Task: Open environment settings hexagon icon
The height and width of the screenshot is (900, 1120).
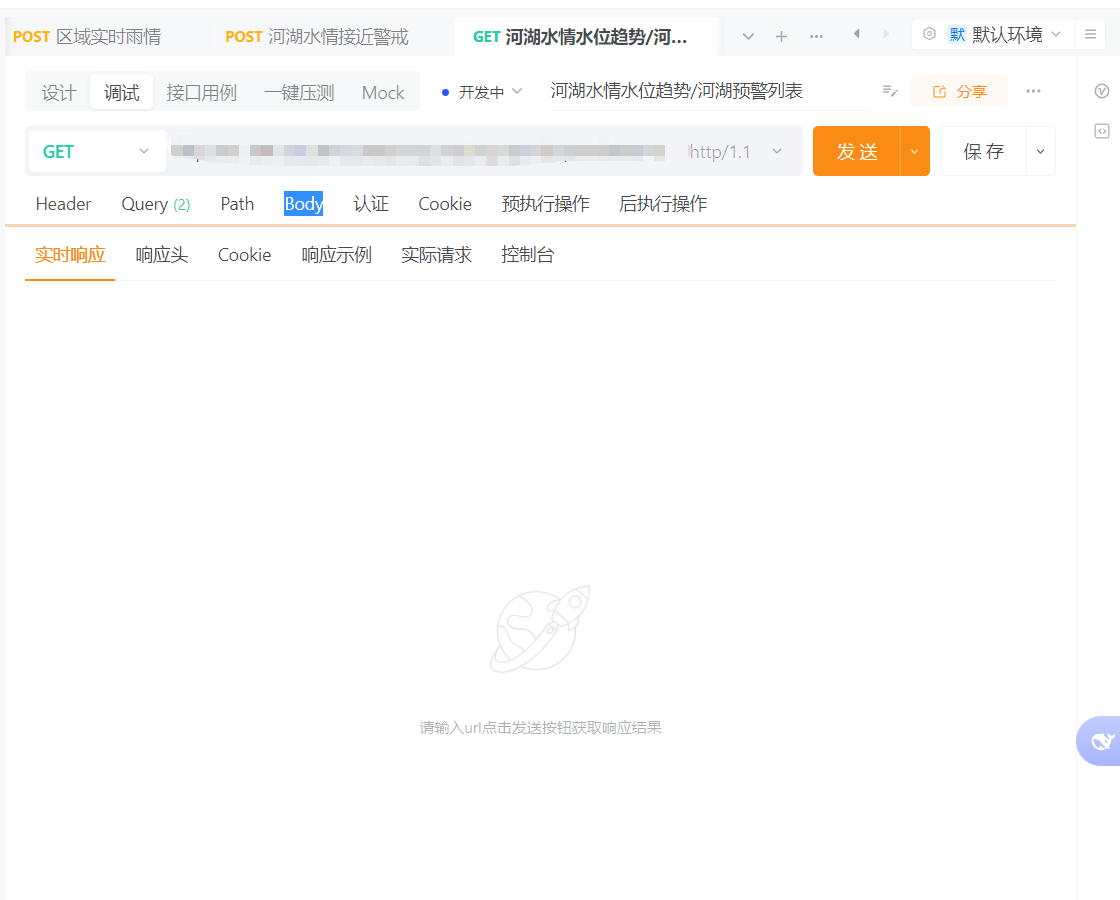Action: click(929, 34)
